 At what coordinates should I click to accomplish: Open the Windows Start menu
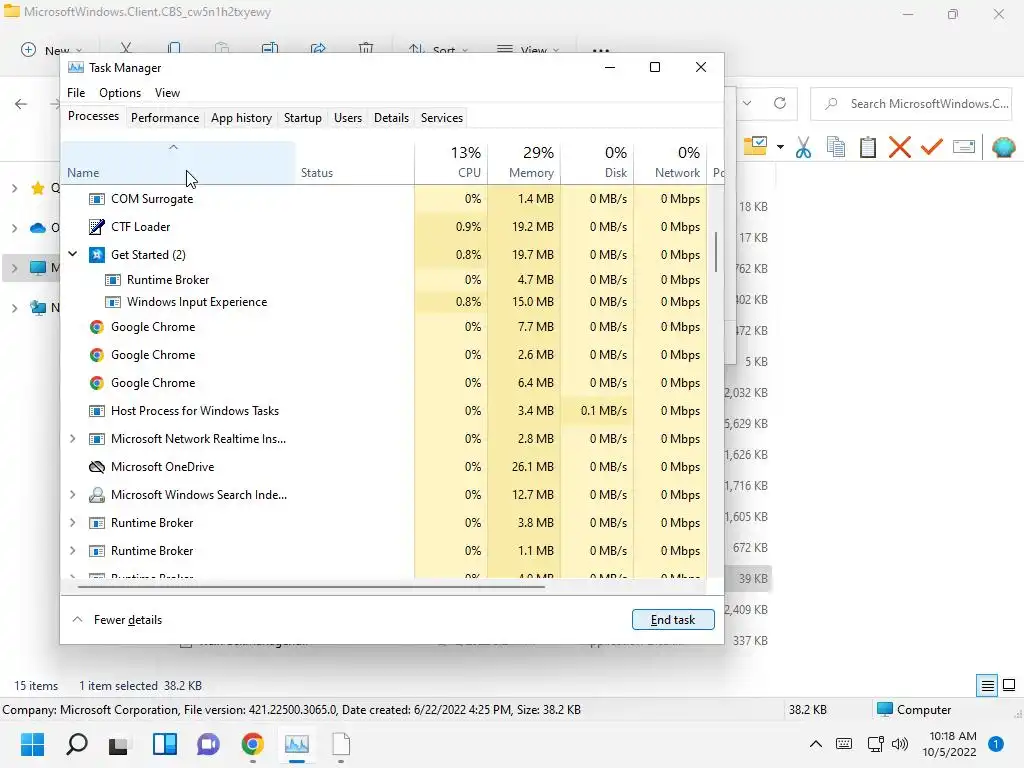32,744
